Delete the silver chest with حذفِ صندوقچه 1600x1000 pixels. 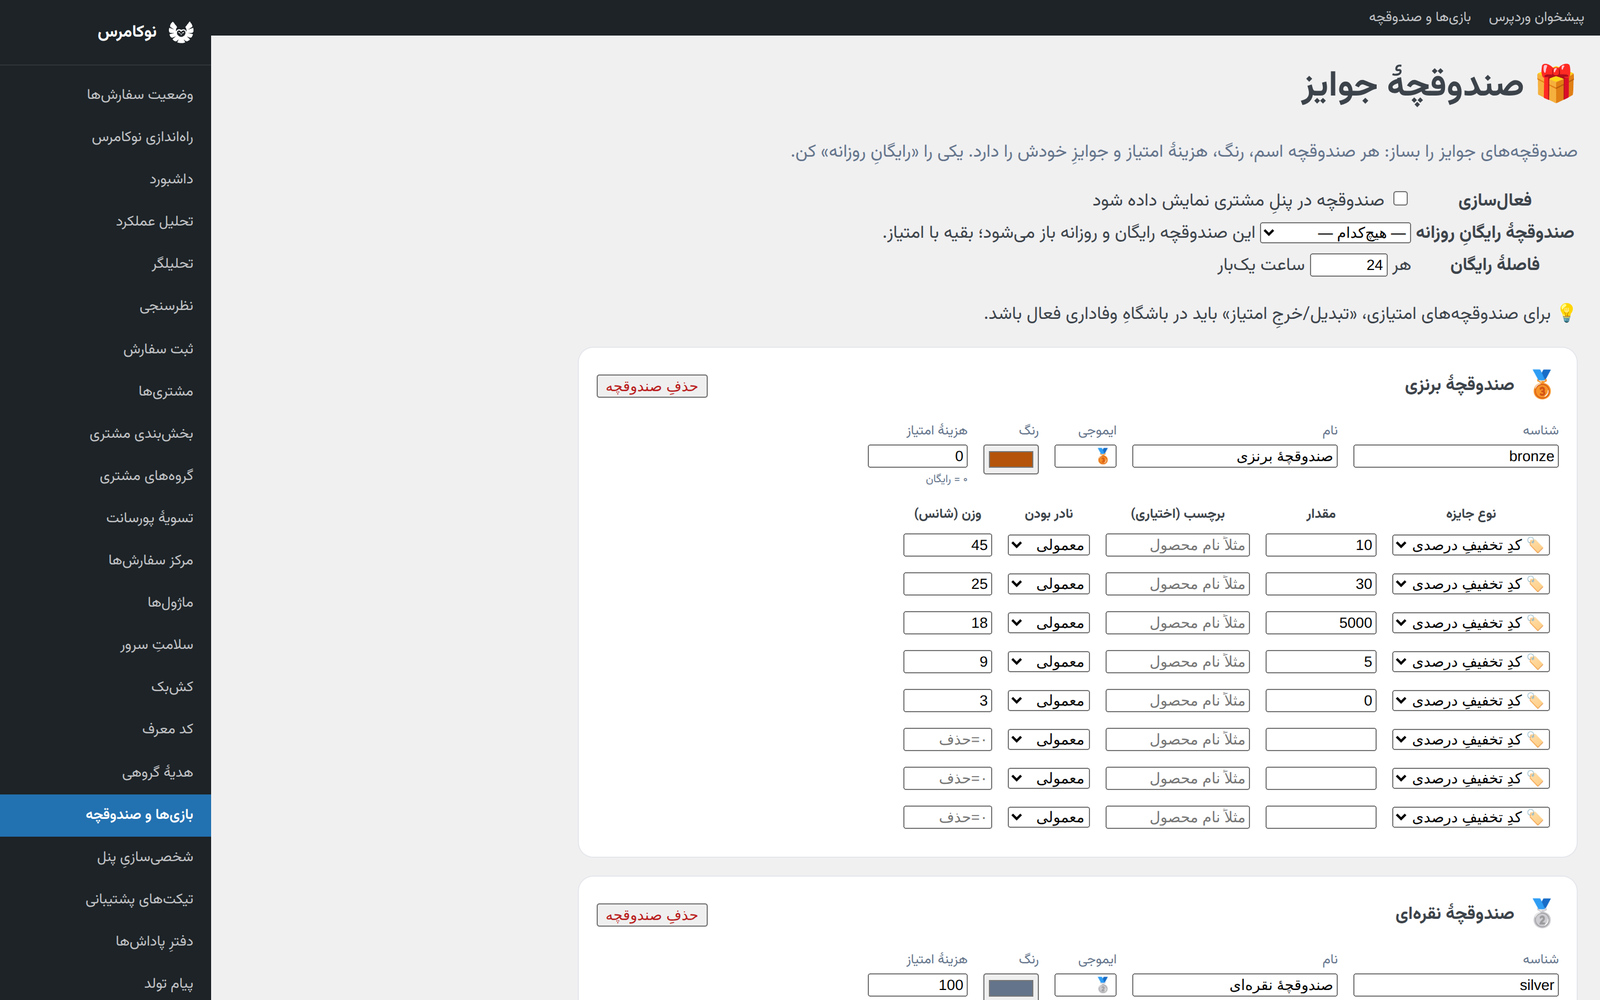pyautogui.click(x=652, y=915)
